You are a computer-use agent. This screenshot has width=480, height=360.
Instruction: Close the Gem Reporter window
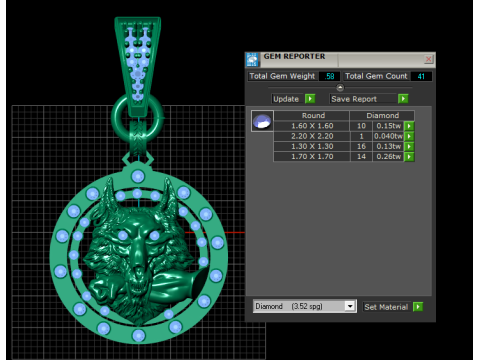(428, 59)
